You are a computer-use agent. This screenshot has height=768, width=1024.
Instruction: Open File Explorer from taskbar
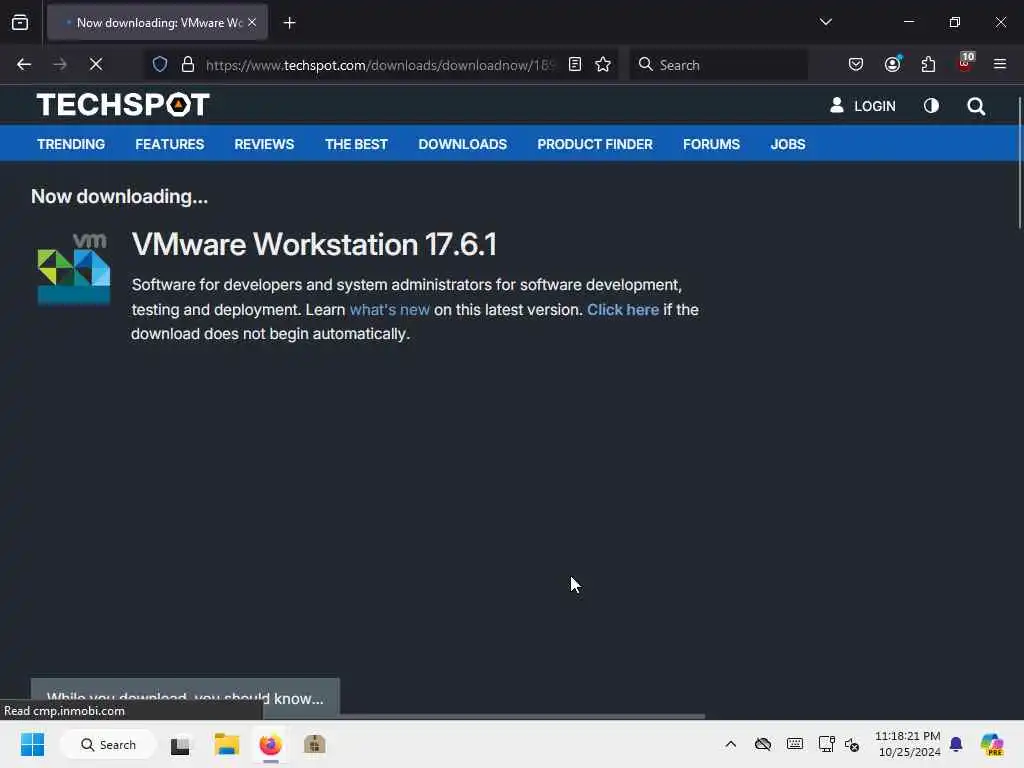tap(227, 744)
